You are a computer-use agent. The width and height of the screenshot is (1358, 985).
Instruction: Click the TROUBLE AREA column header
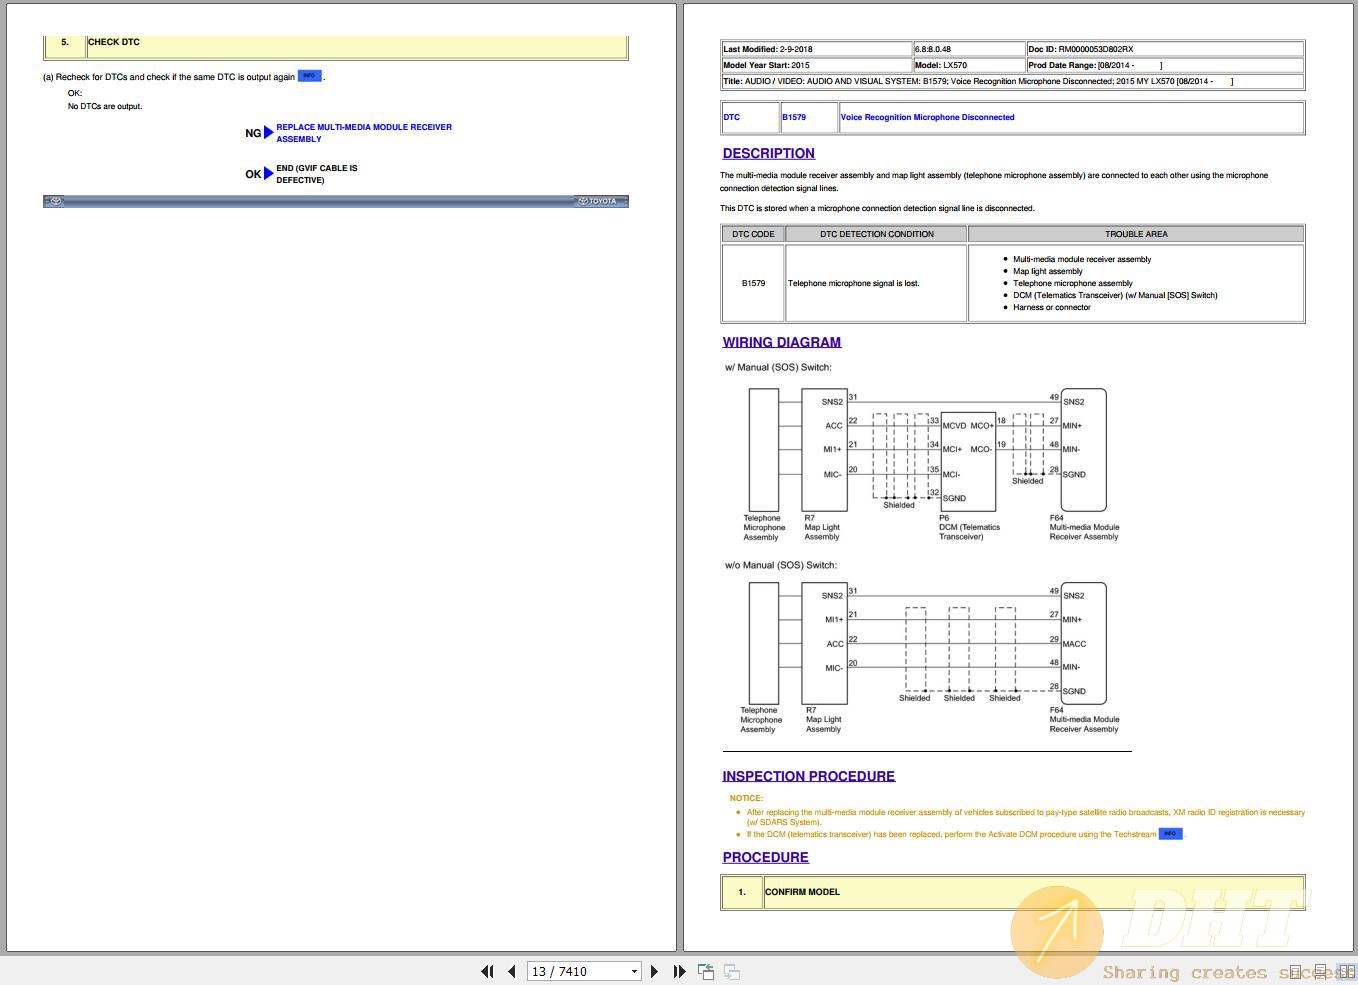click(x=1136, y=234)
